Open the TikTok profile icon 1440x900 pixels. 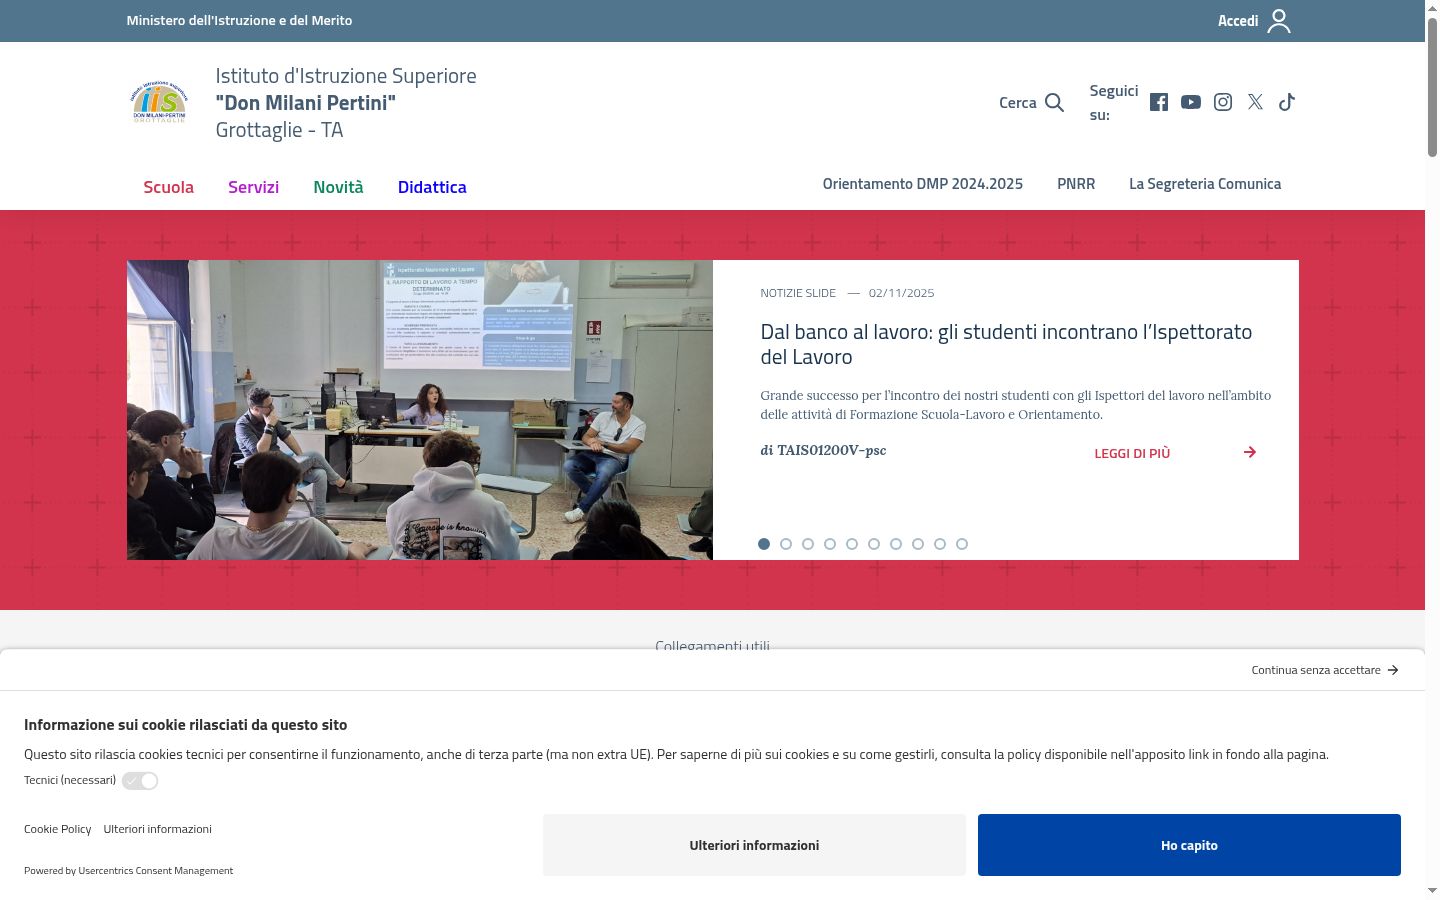(1287, 102)
